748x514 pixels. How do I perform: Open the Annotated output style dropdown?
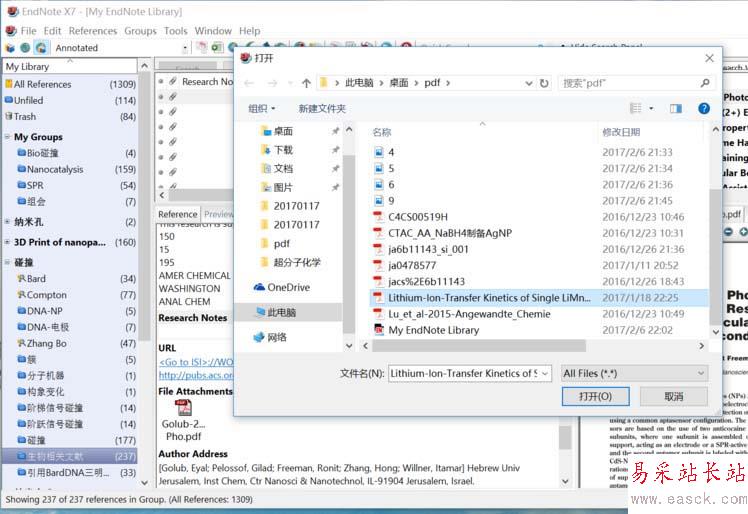(x=185, y=48)
